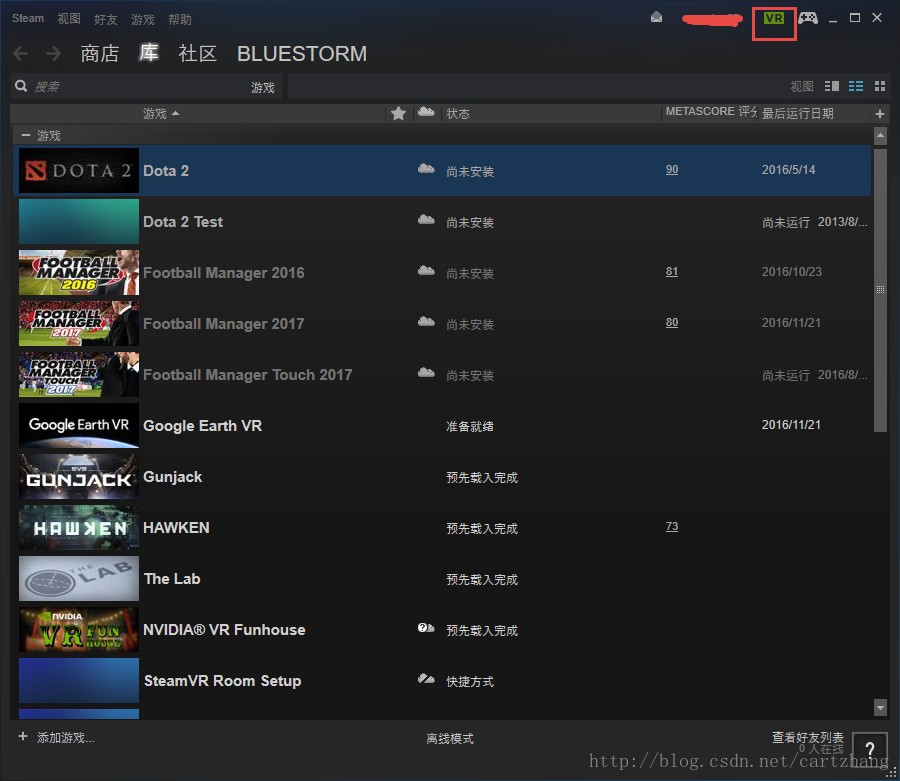Open help with the question mark button
Screen dimensions: 900x781
click(x=869, y=748)
